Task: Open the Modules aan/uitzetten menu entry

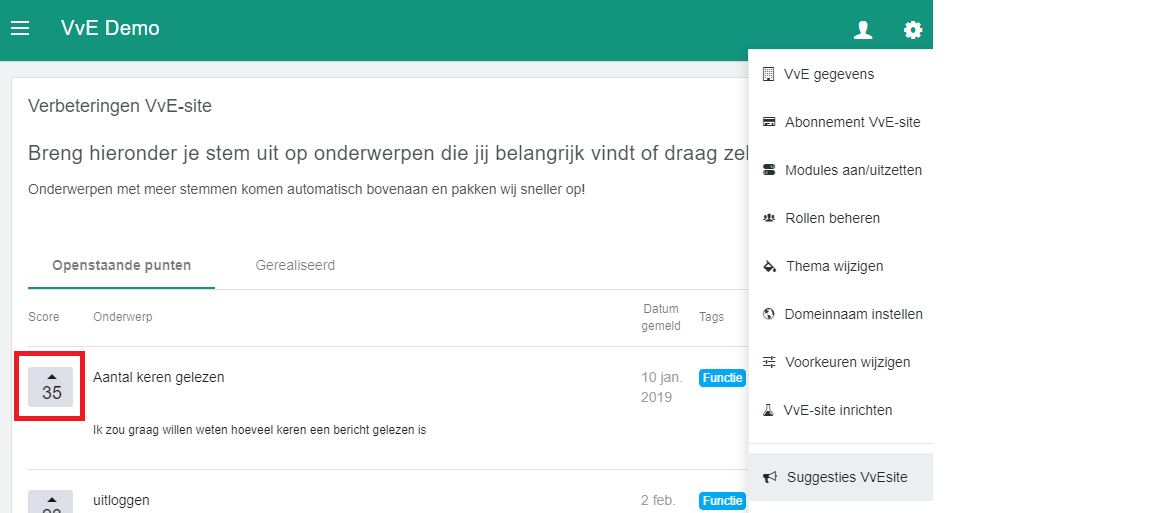Action: tap(853, 170)
